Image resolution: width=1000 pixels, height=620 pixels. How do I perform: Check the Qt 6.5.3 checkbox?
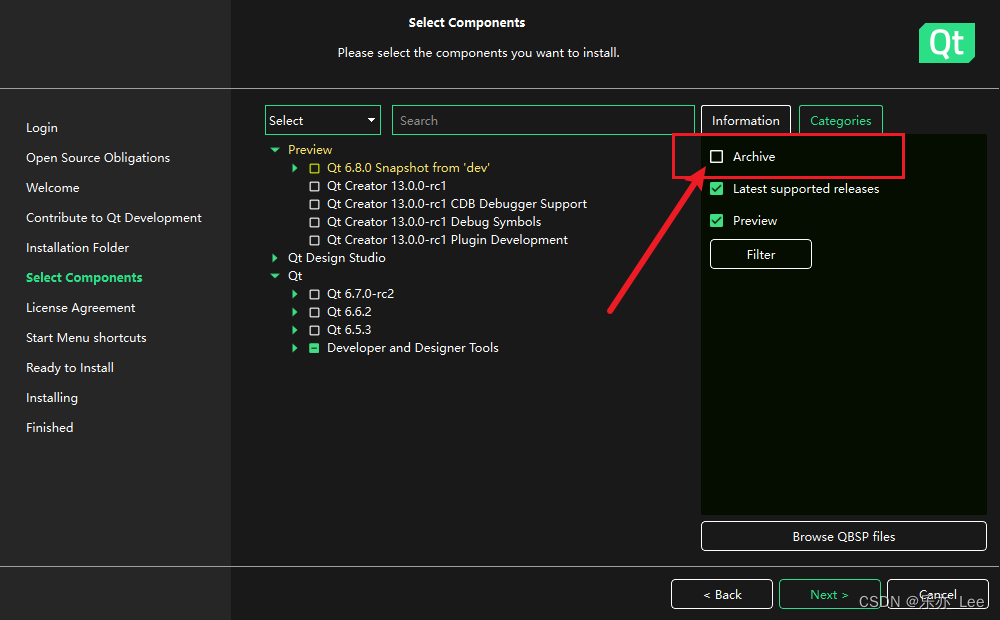(x=314, y=330)
